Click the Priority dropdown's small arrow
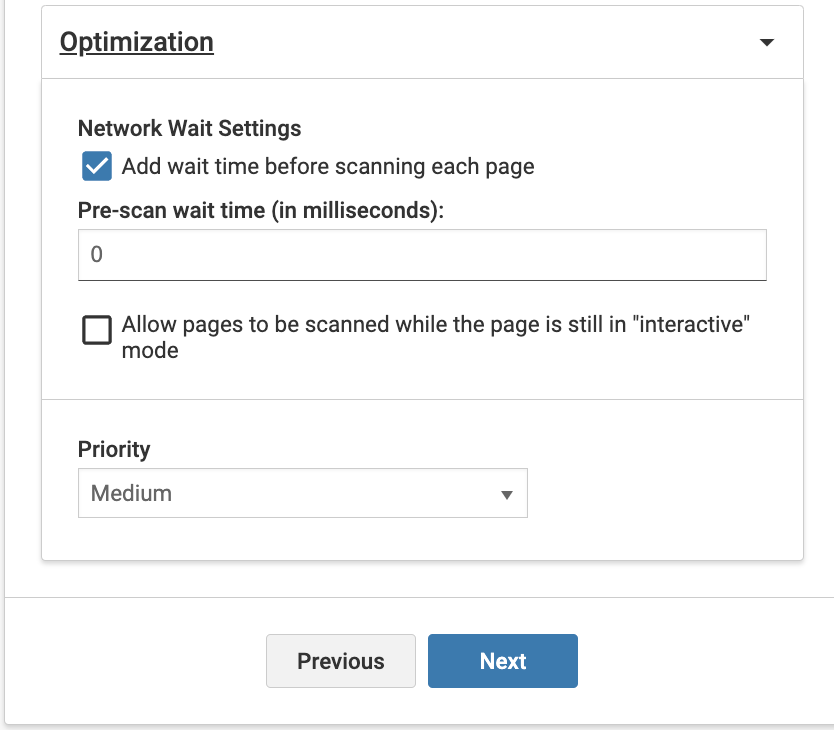 click(506, 495)
